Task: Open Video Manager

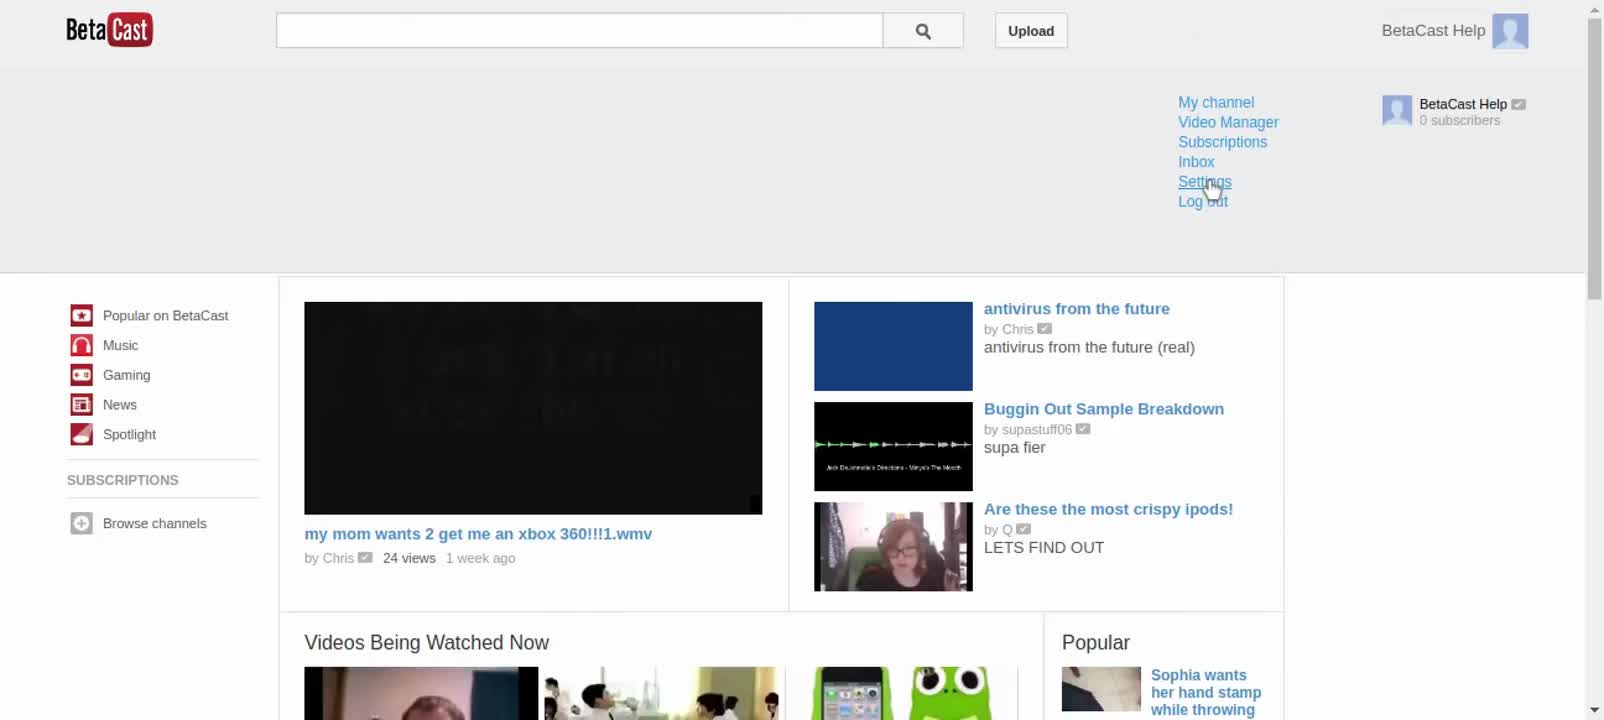Action: click(x=1228, y=122)
